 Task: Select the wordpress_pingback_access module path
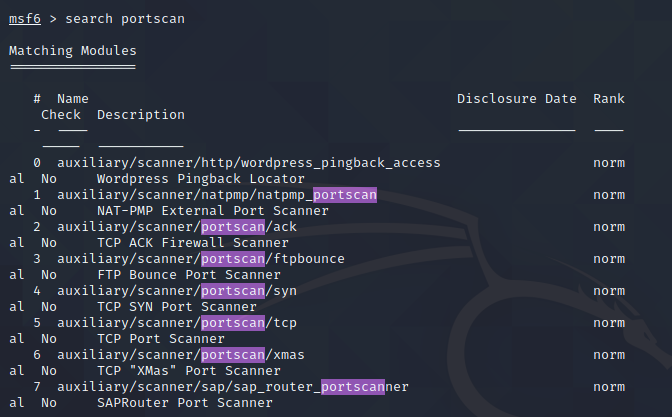tap(249, 163)
